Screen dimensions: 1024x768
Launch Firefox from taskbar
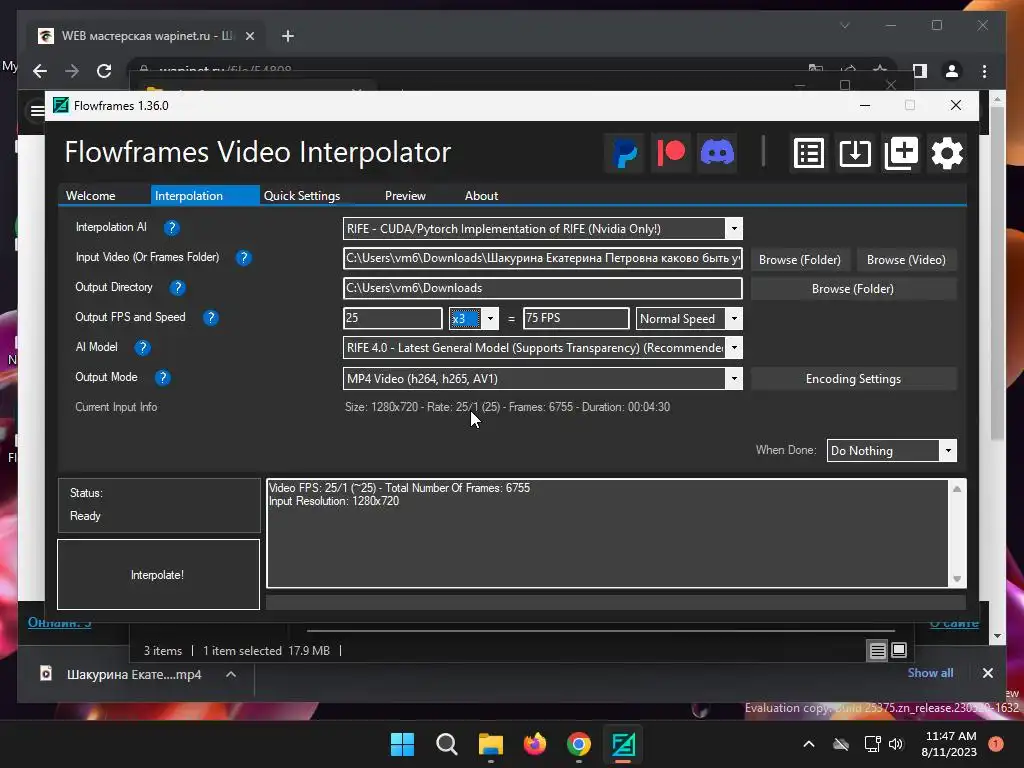535,744
